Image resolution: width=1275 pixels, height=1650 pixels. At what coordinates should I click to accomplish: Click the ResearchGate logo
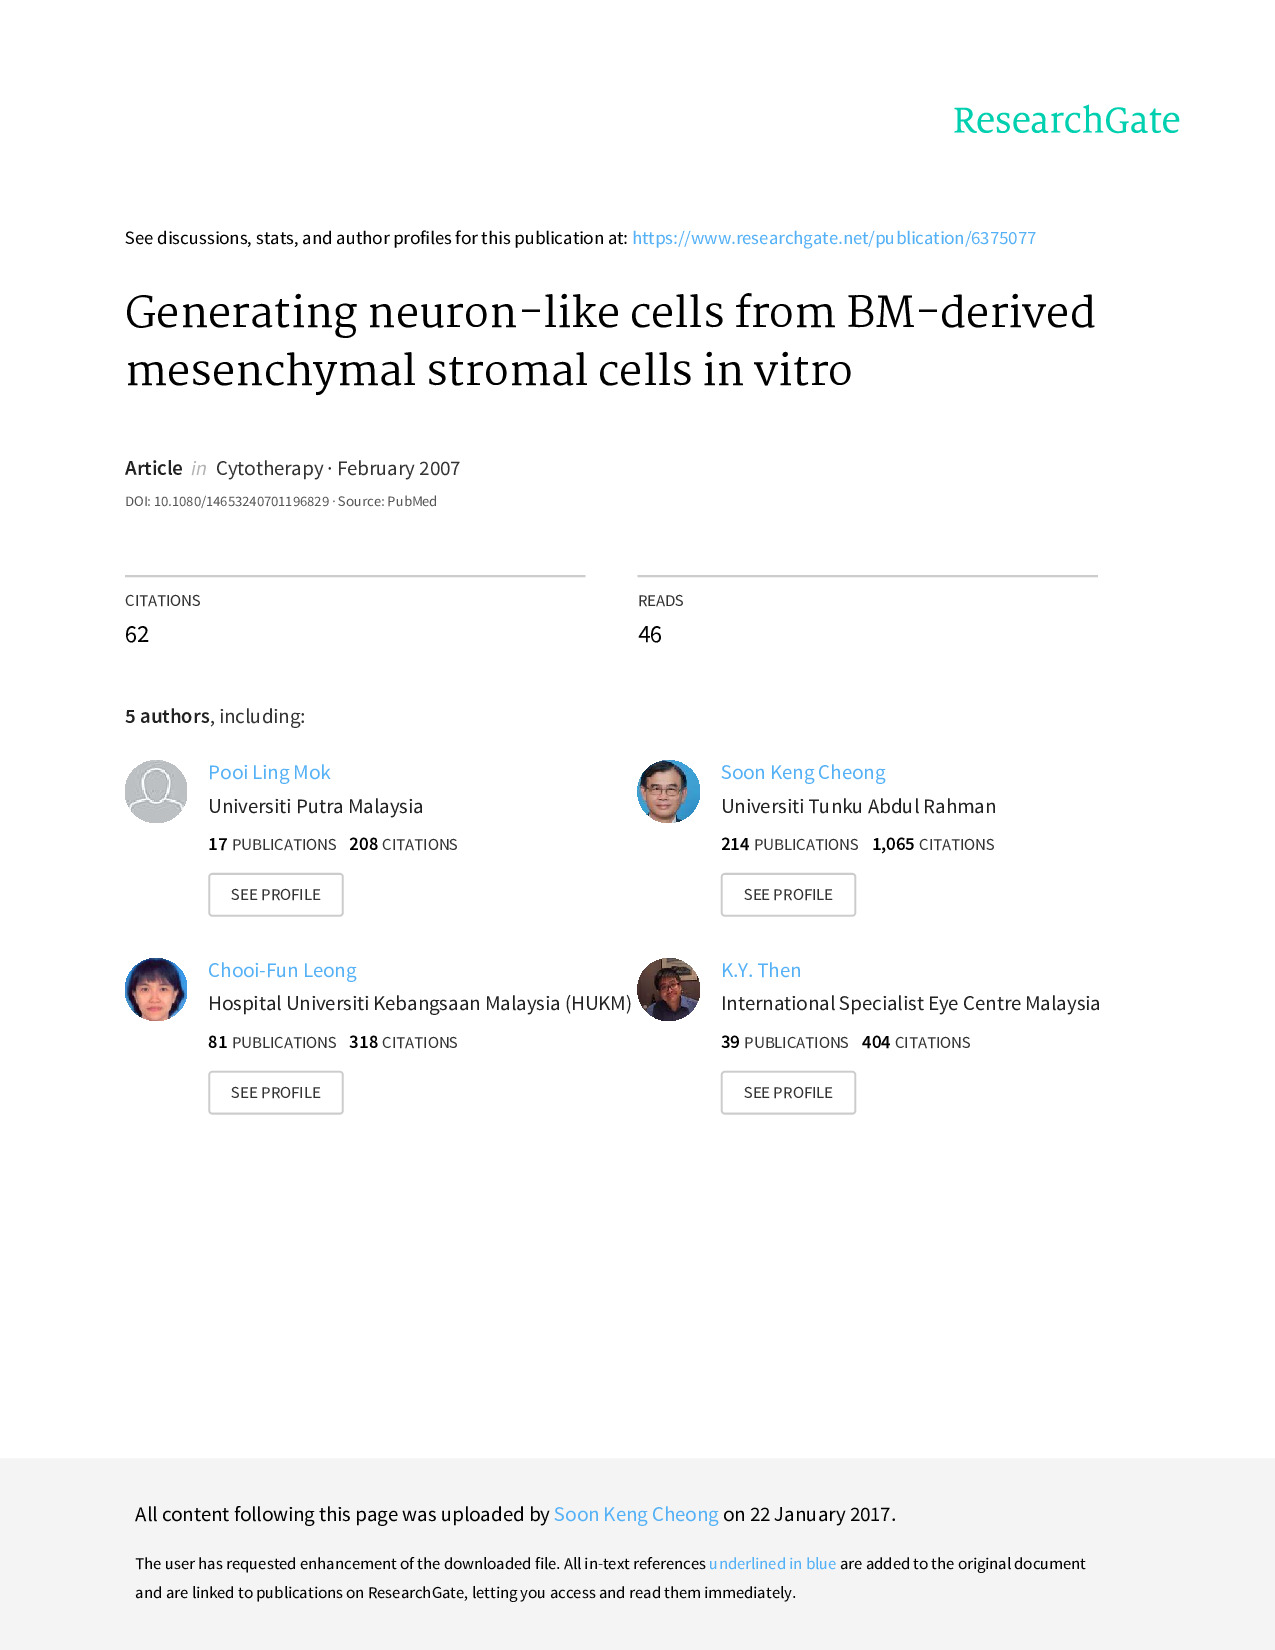point(1066,121)
